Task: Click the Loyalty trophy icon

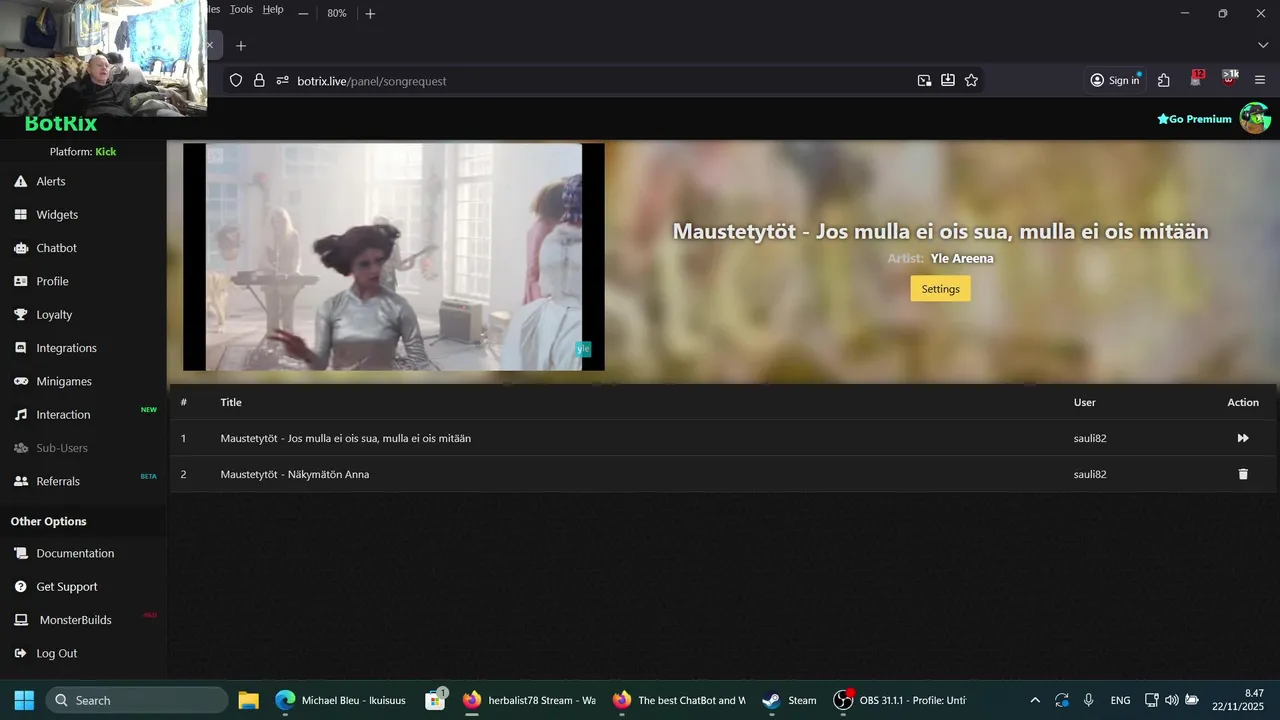Action: pos(20,315)
